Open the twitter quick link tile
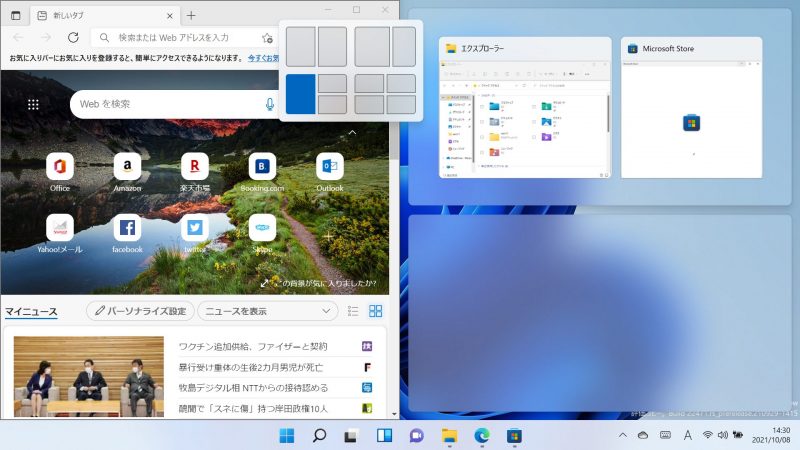The image size is (800, 450). point(195,228)
